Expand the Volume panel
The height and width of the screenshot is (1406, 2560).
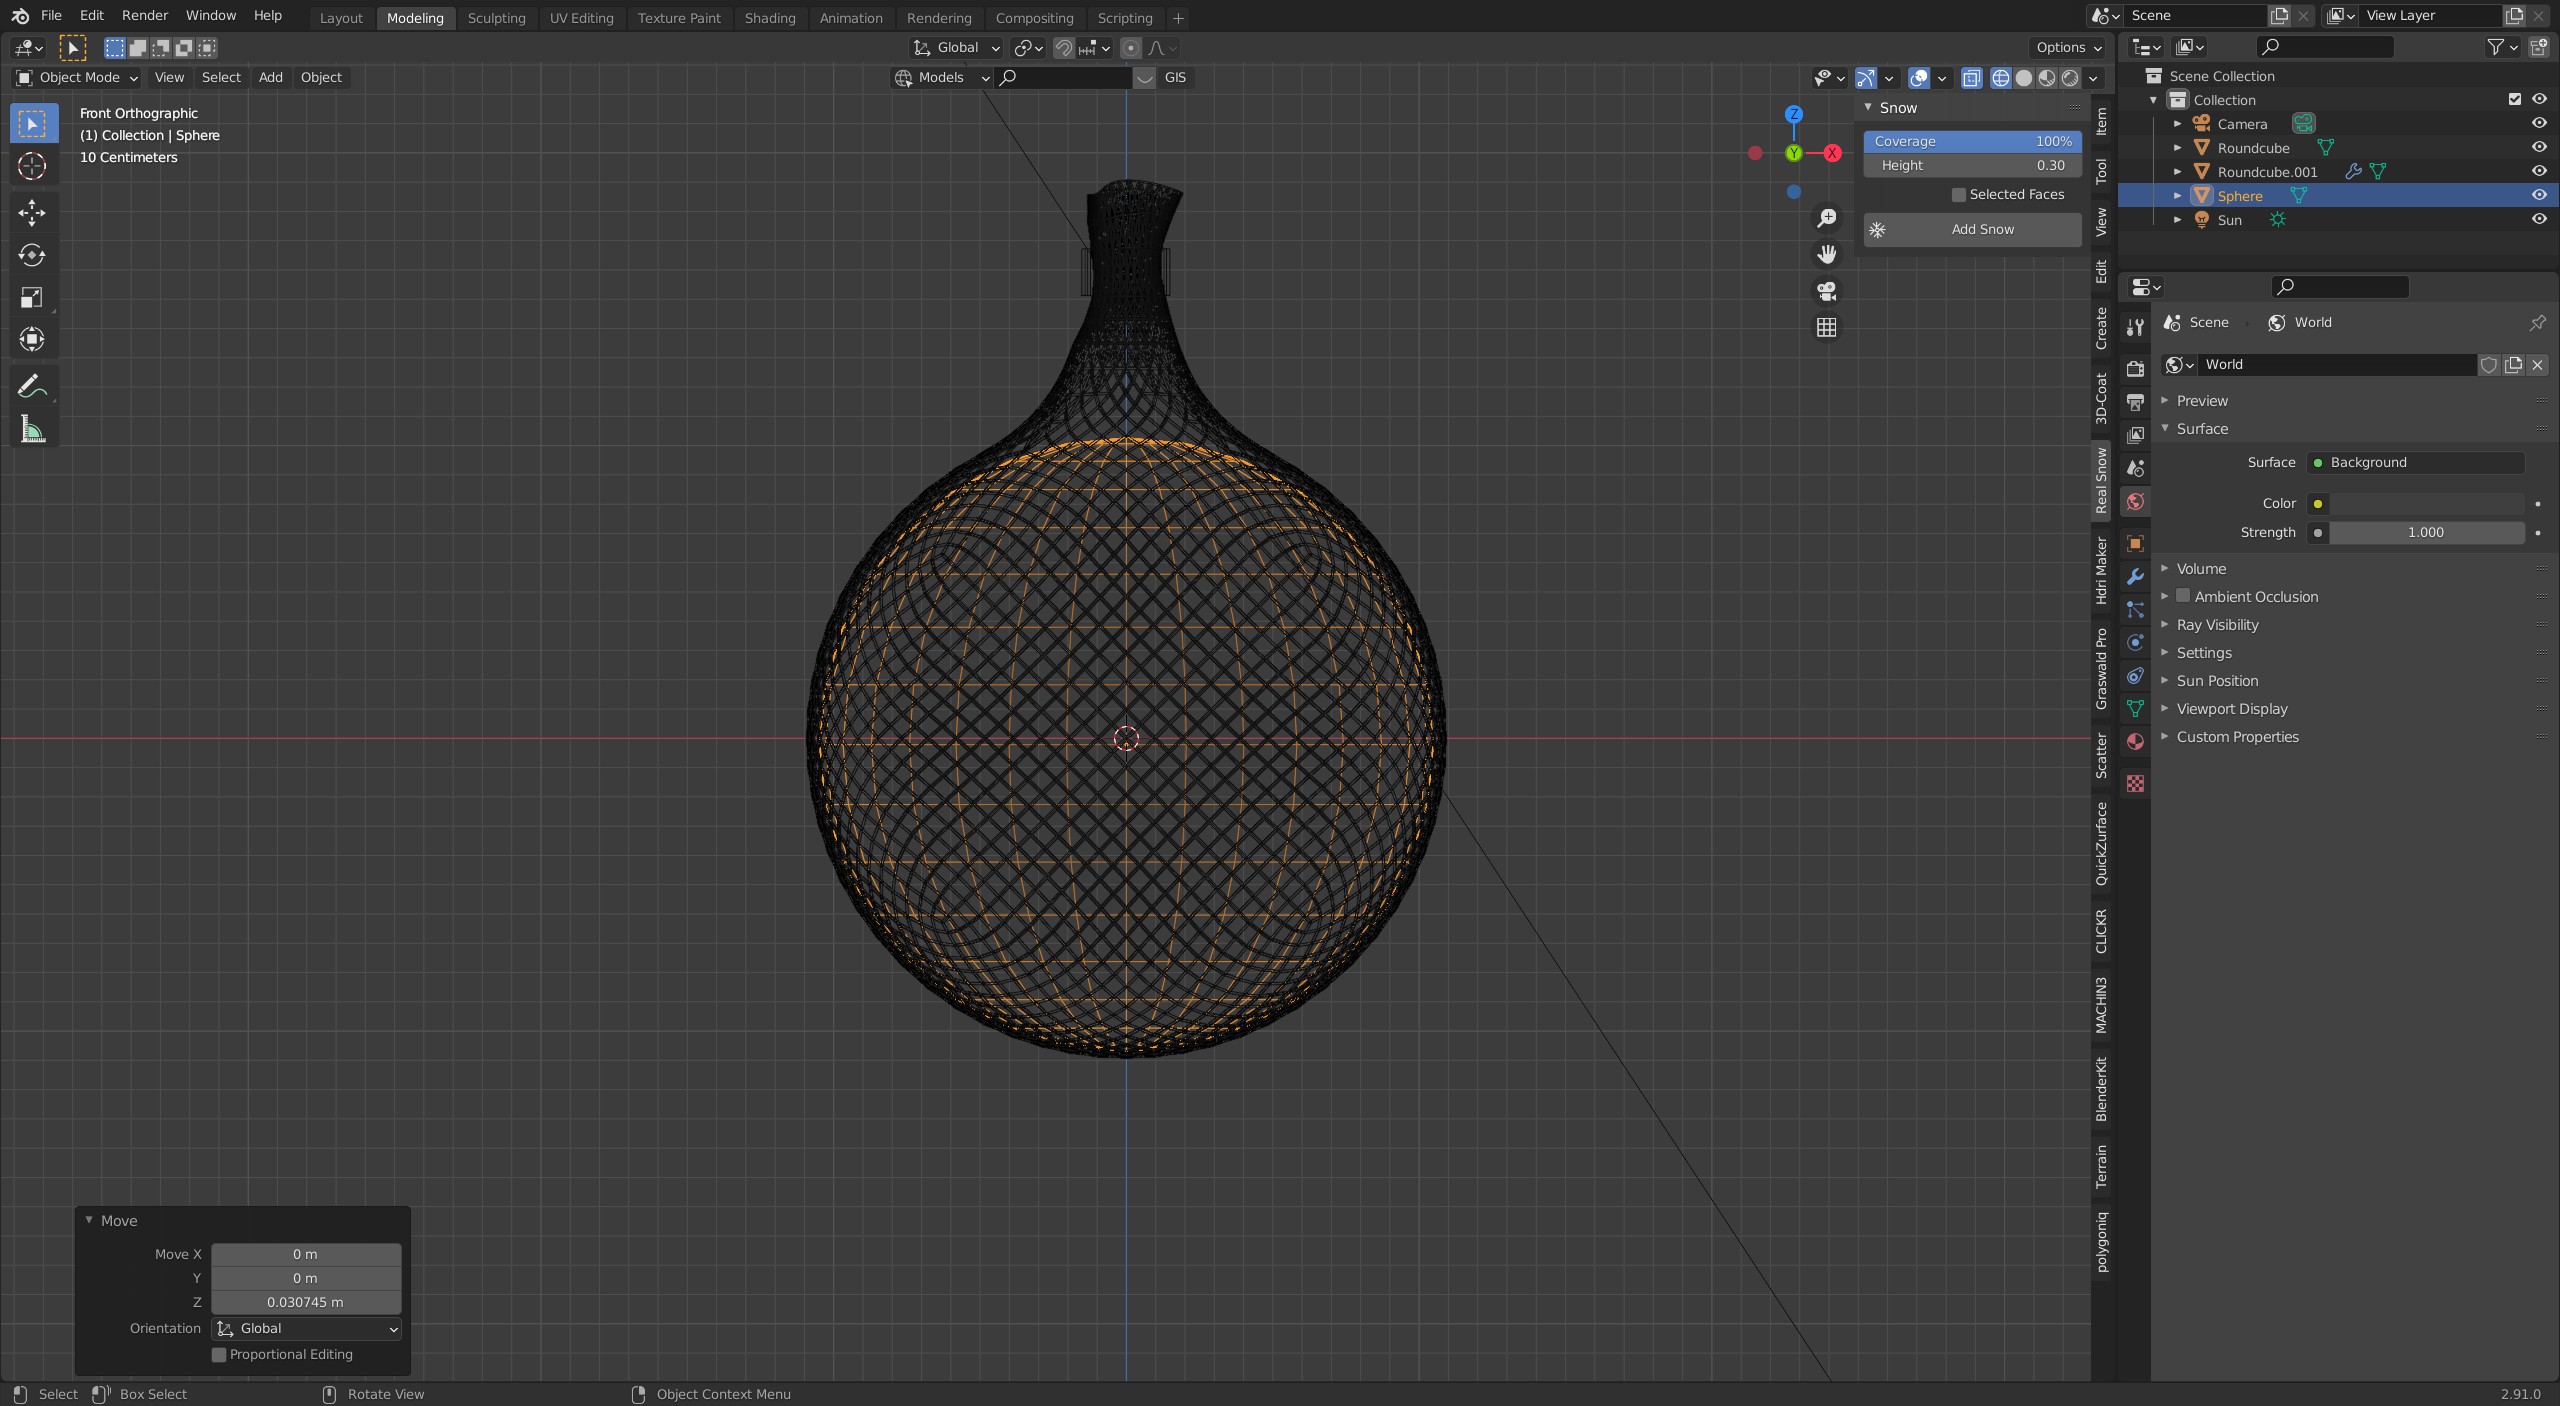click(x=2201, y=569)
